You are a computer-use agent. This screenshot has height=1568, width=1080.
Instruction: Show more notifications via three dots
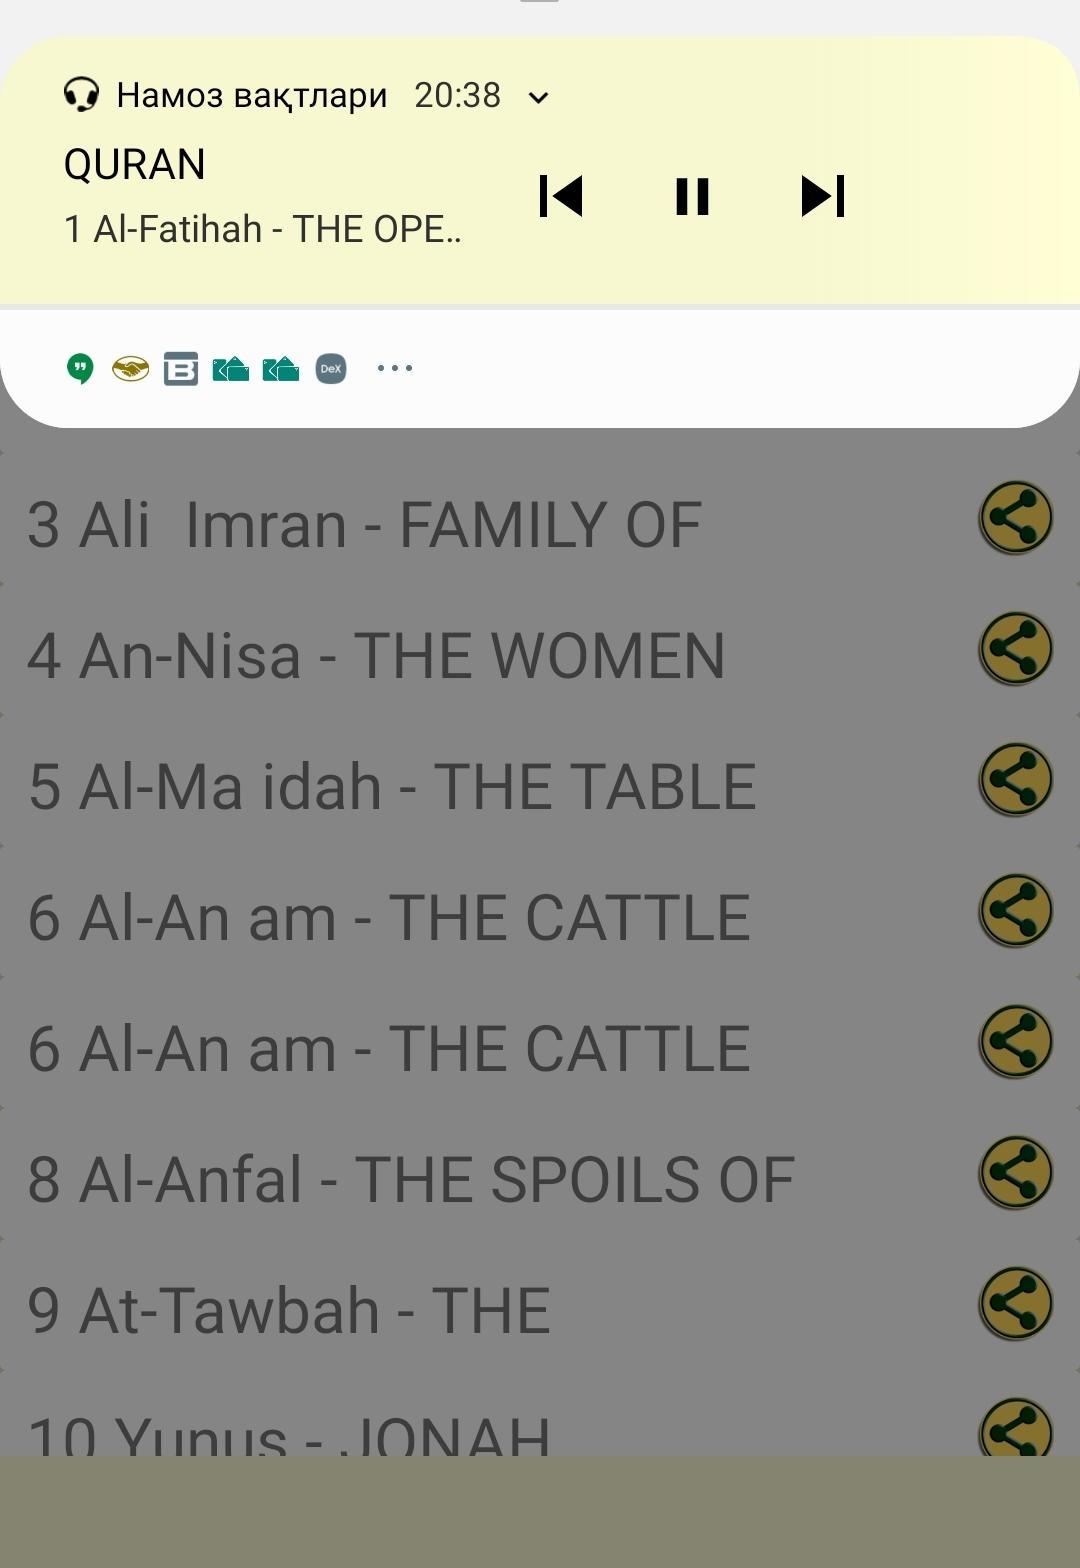(395, 369)
